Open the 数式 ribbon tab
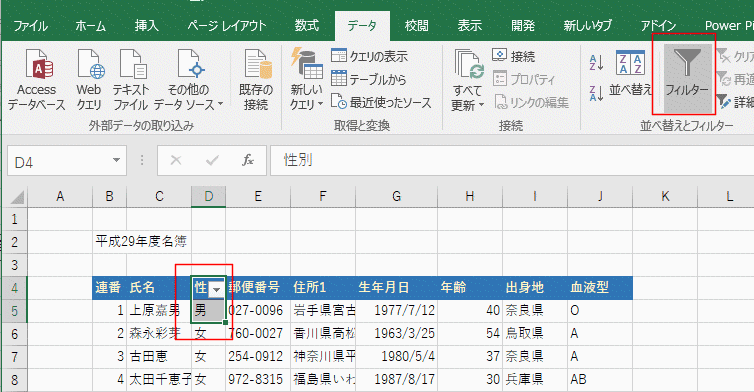The width and height of the screenshot is (754, 392). 307,26
